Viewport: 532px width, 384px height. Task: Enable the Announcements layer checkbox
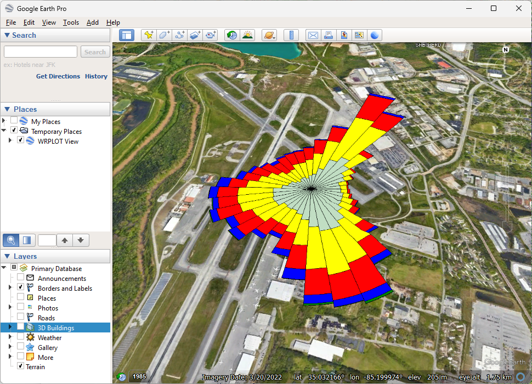coord(20,277)
